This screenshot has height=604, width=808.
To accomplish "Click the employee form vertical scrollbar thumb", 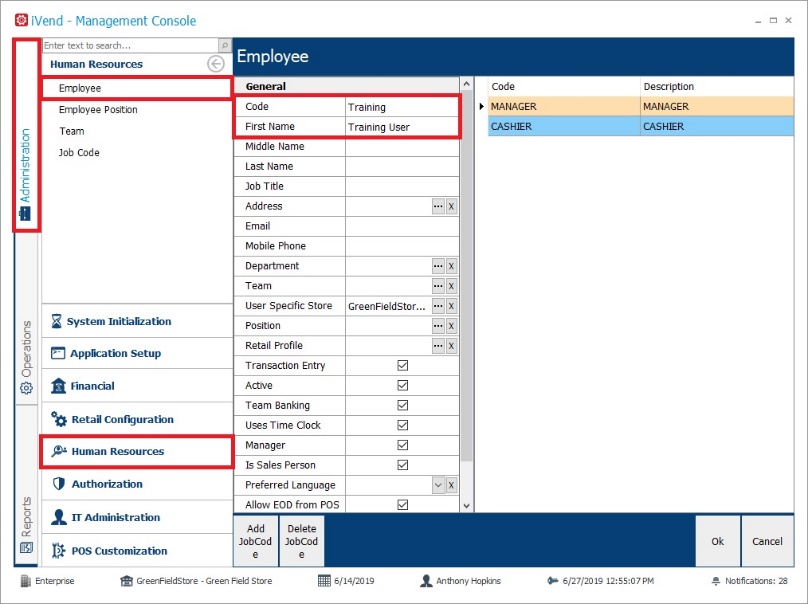I will pyautogui.click(x=467, y=276).
